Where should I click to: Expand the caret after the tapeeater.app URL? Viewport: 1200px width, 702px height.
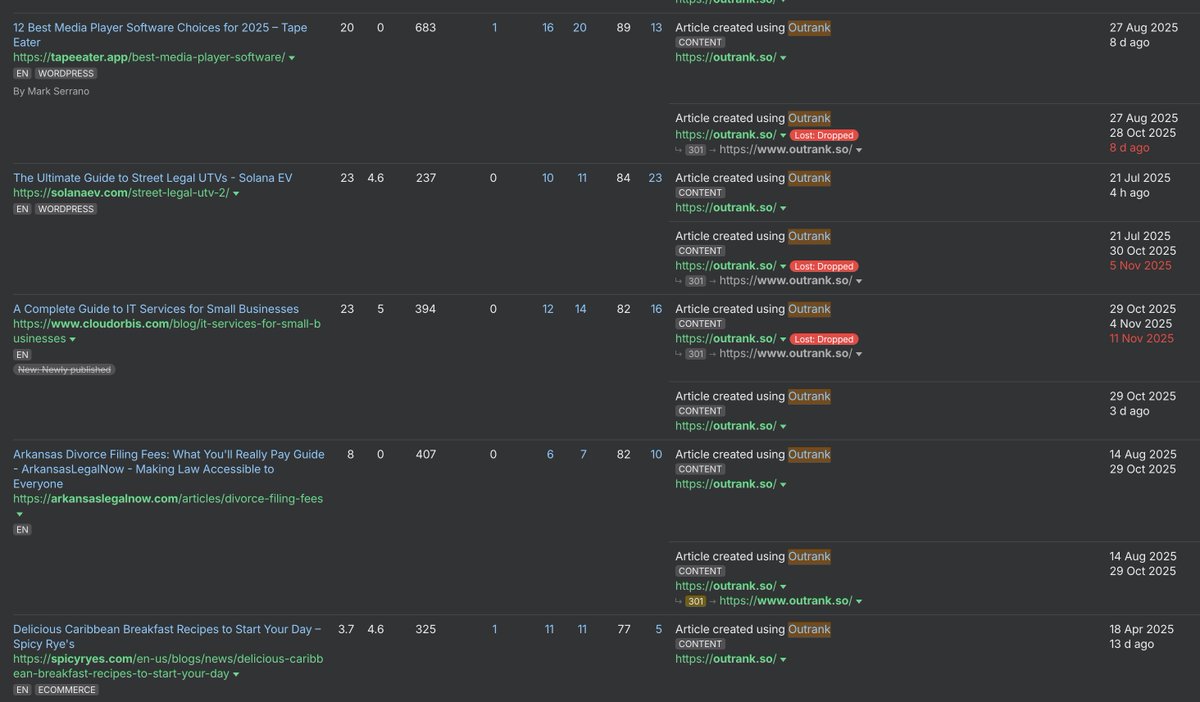[x=292, y=59]
